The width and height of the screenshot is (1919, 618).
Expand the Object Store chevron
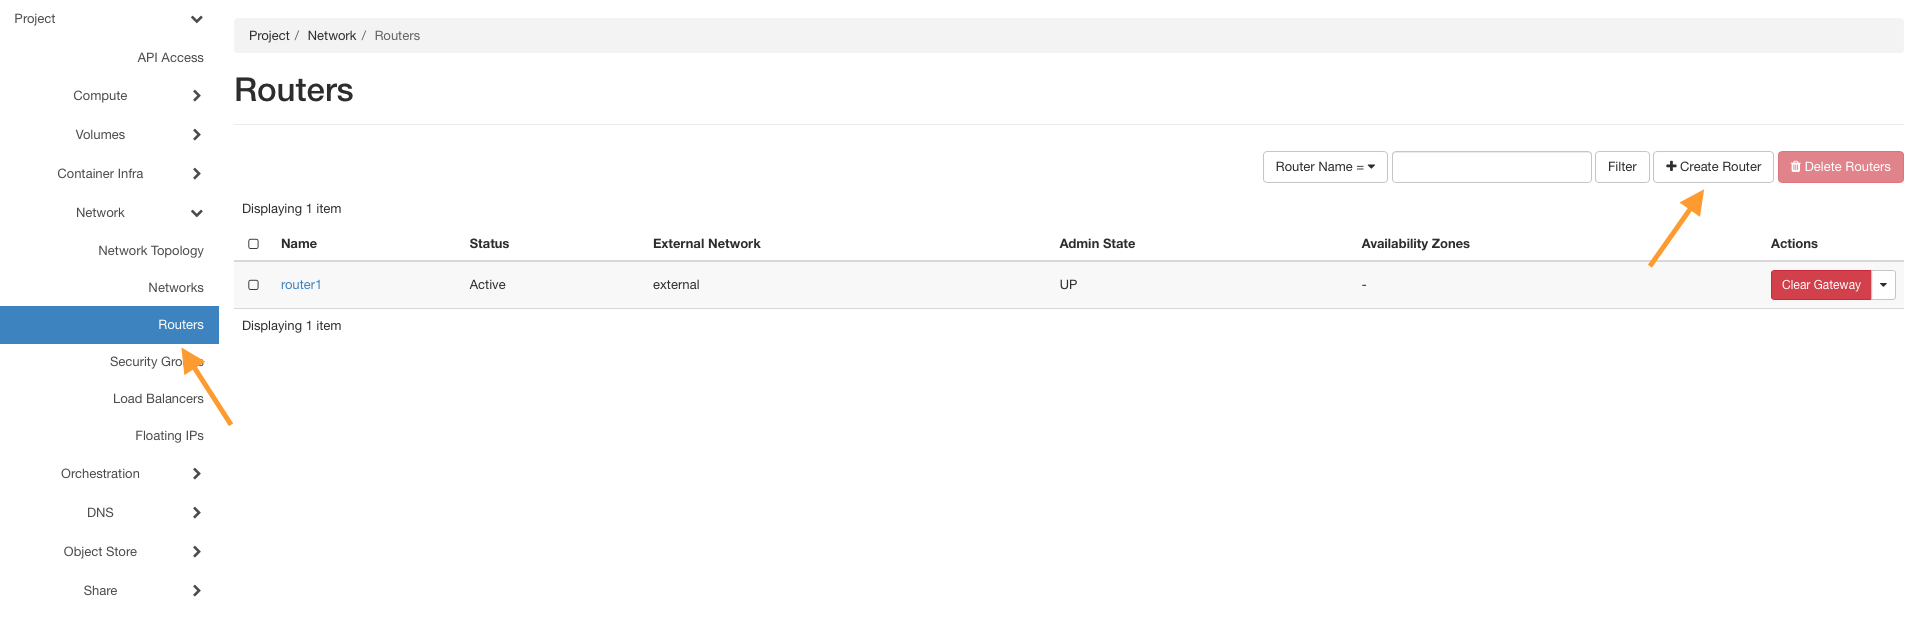click(196, 552)
